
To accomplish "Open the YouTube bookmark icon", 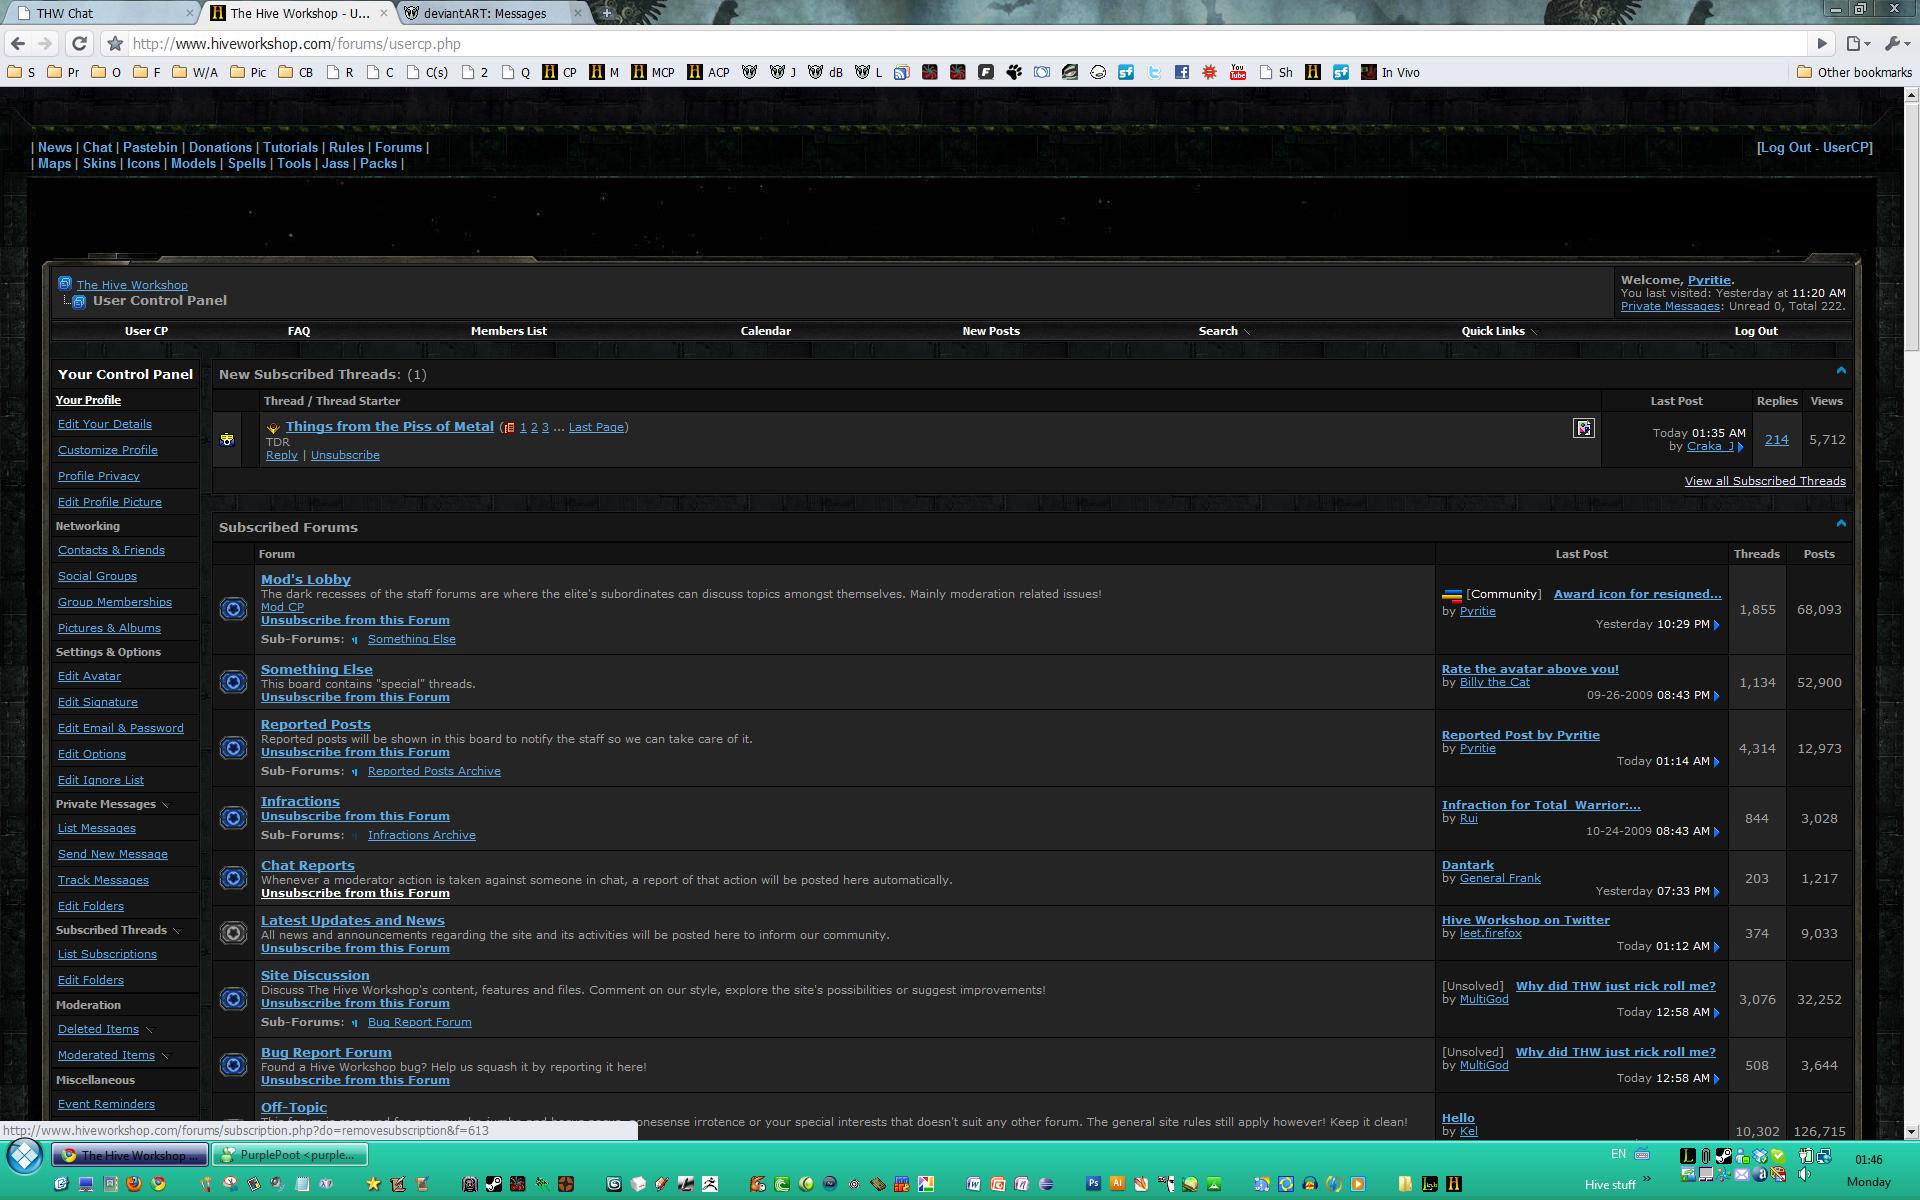I will (x=1237, y=72).
